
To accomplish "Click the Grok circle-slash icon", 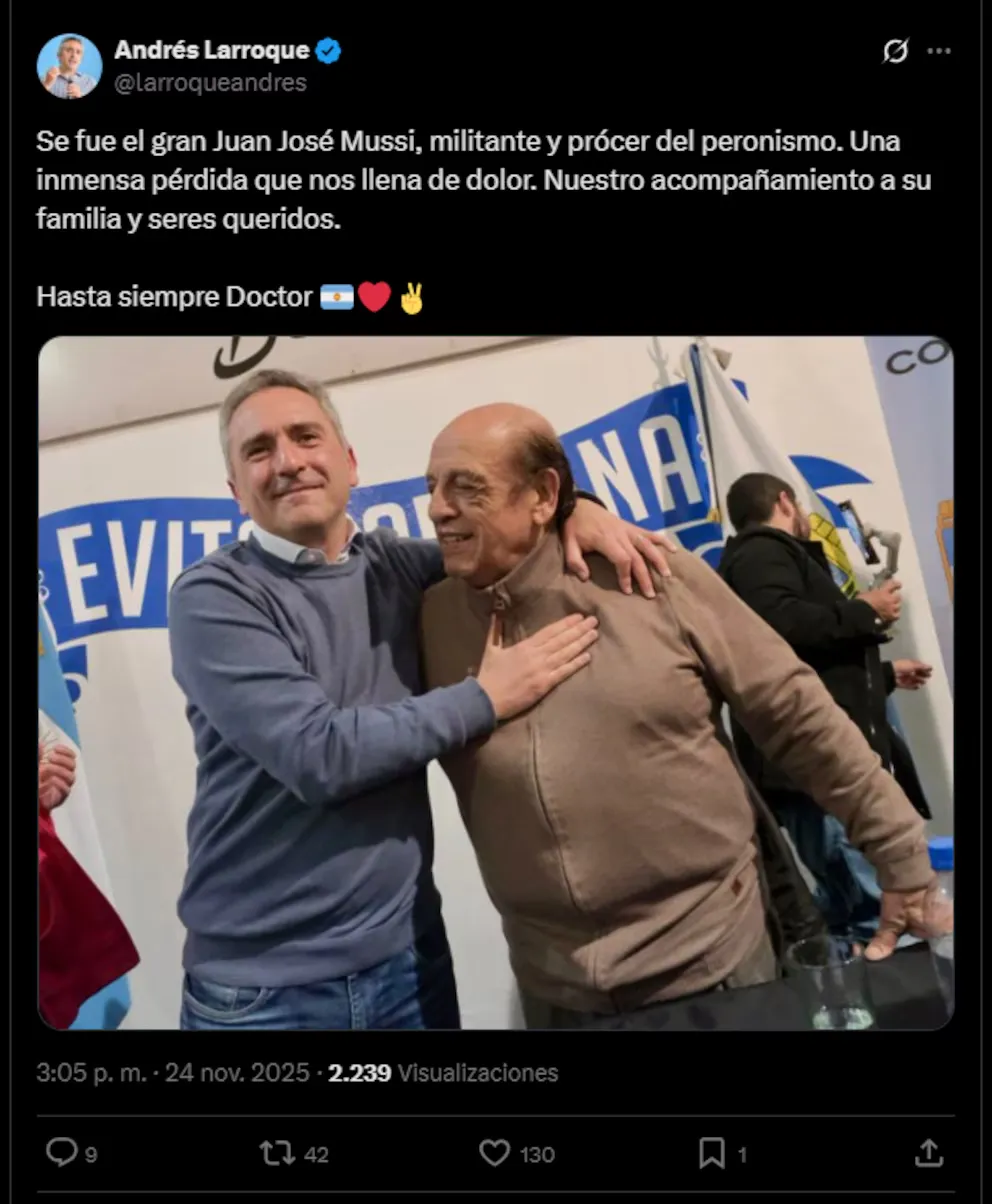I will (895, 52).
